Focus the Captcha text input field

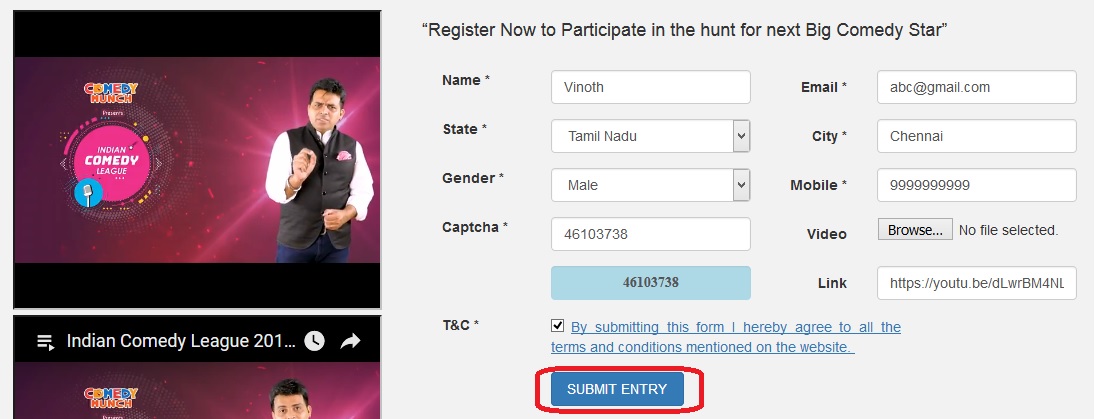[x=650, y=234]
